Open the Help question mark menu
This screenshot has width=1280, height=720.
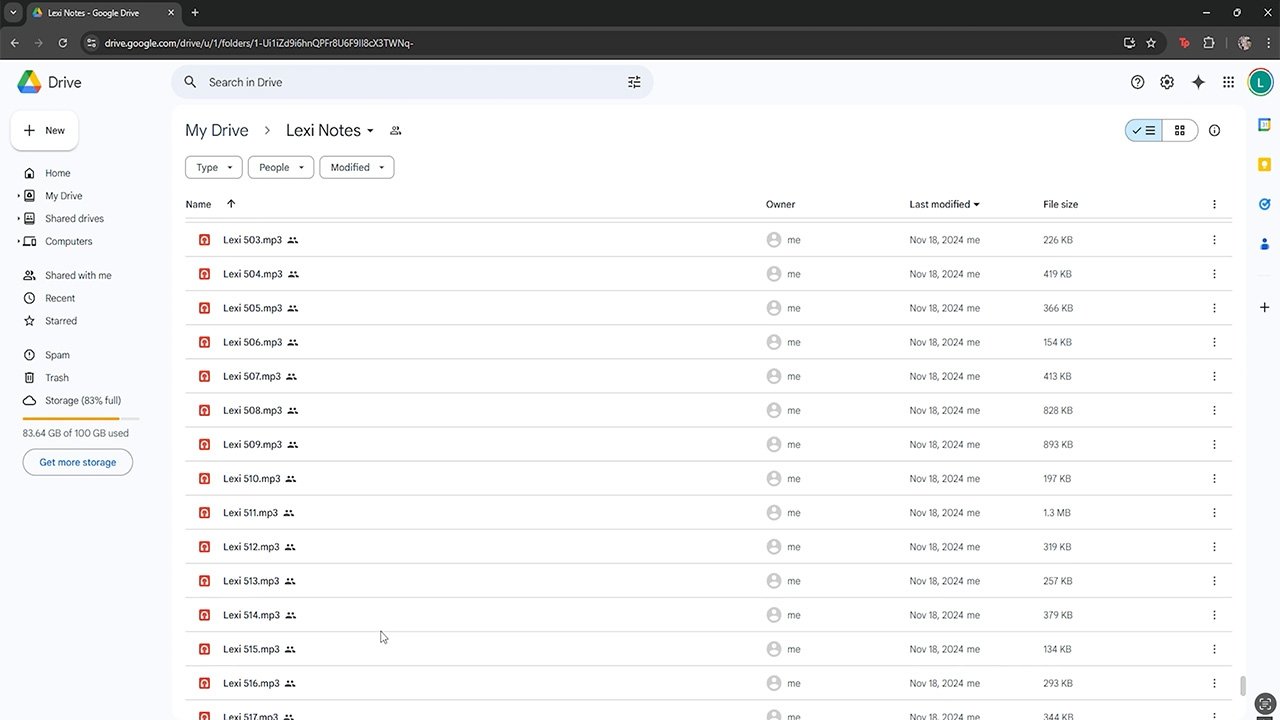point(1137,82)
